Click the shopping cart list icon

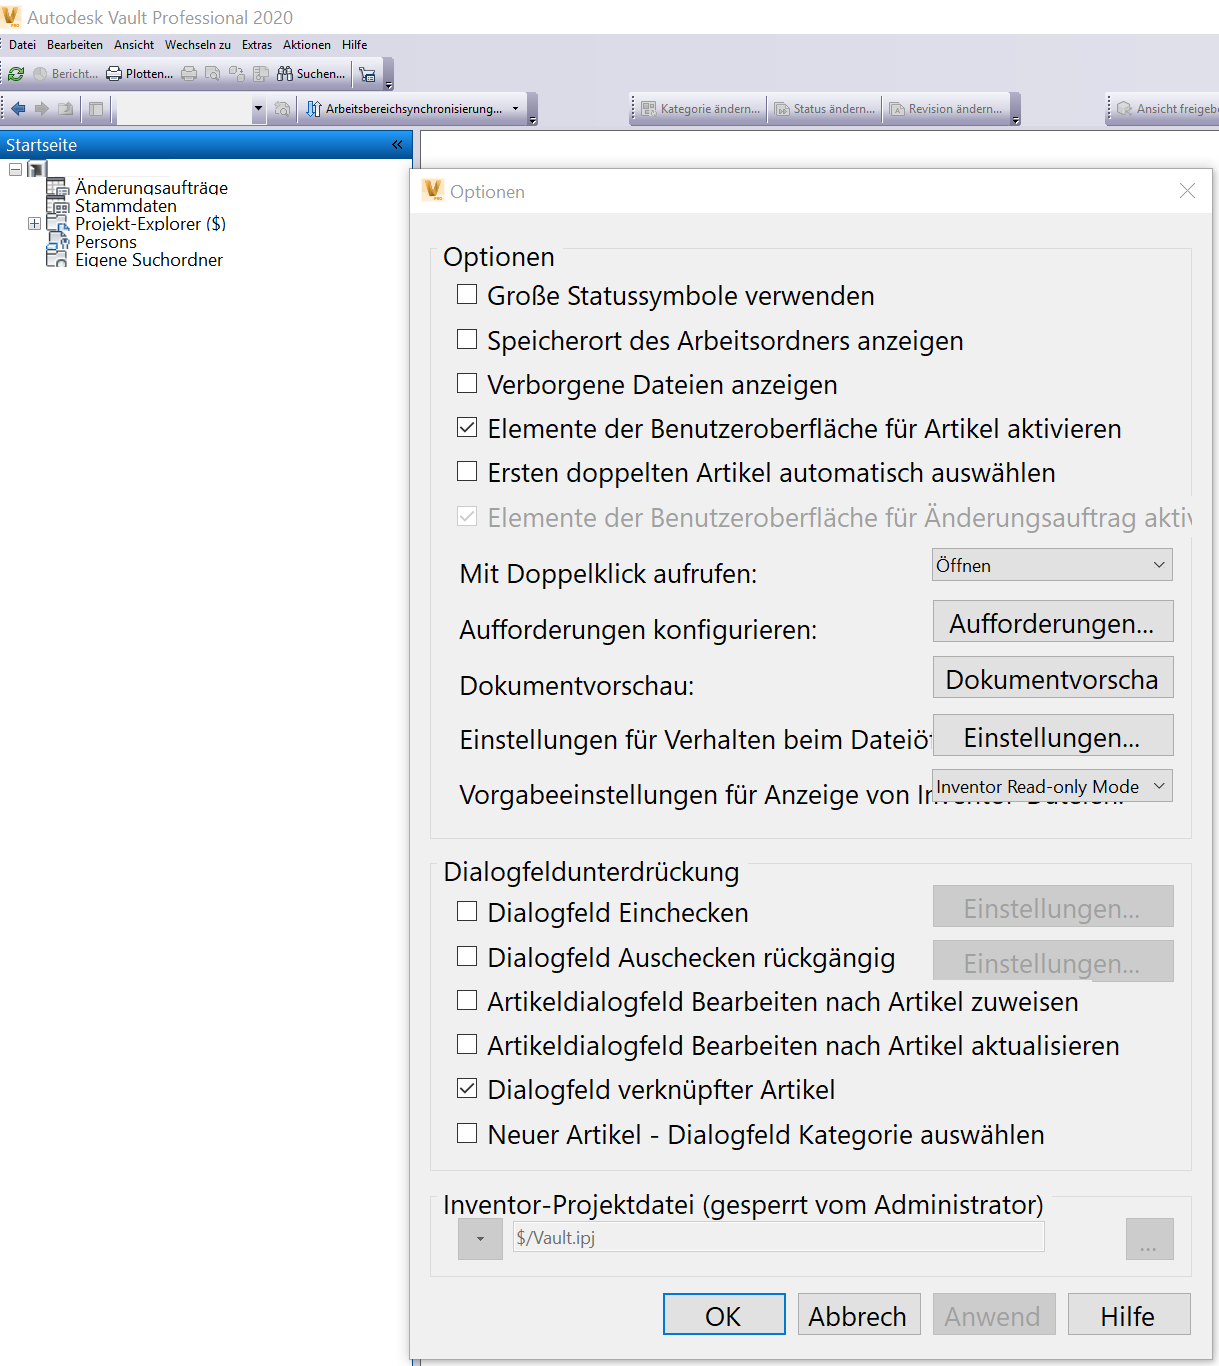click(367, 74)
